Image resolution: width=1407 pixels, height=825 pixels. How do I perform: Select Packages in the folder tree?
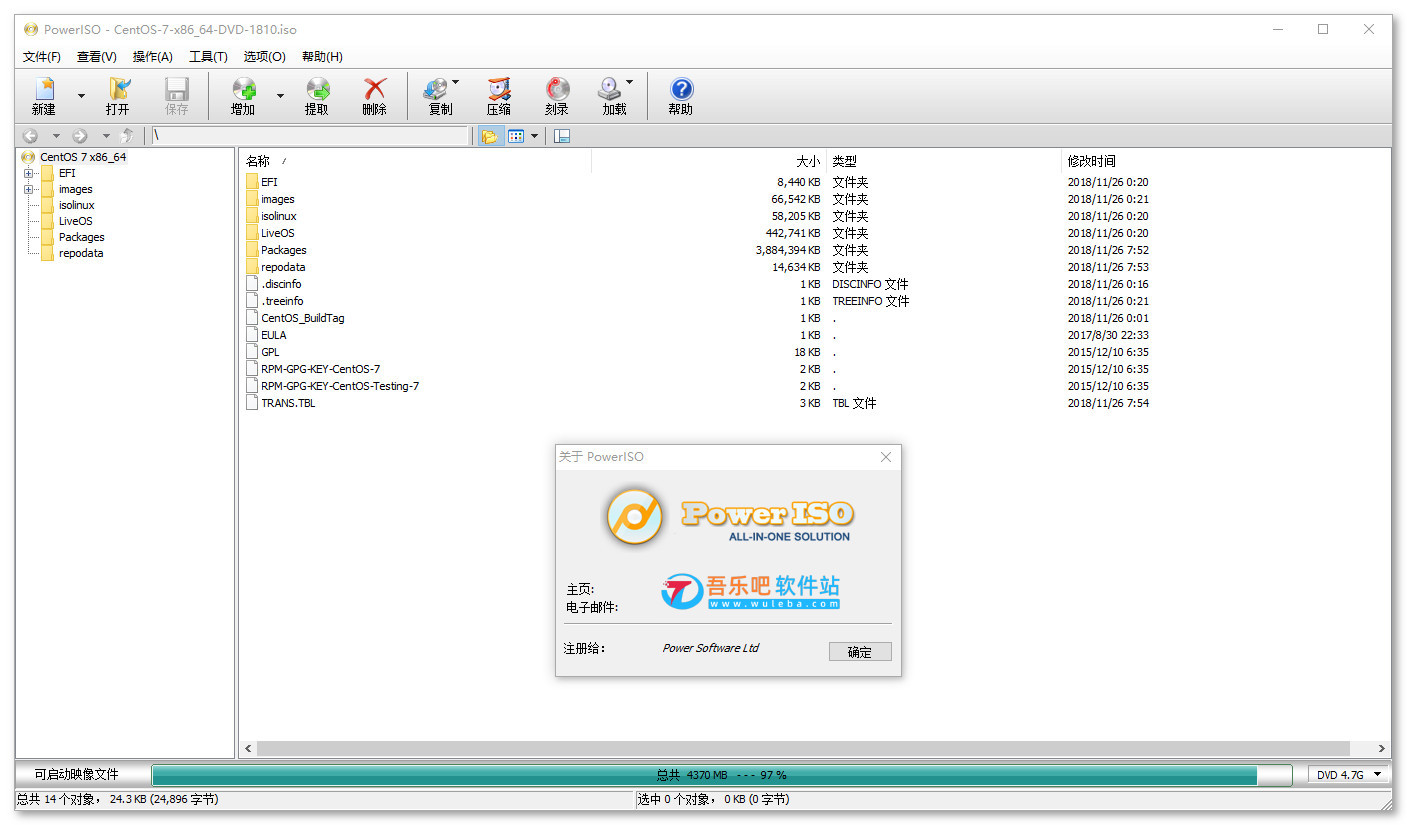click(81, 237)
